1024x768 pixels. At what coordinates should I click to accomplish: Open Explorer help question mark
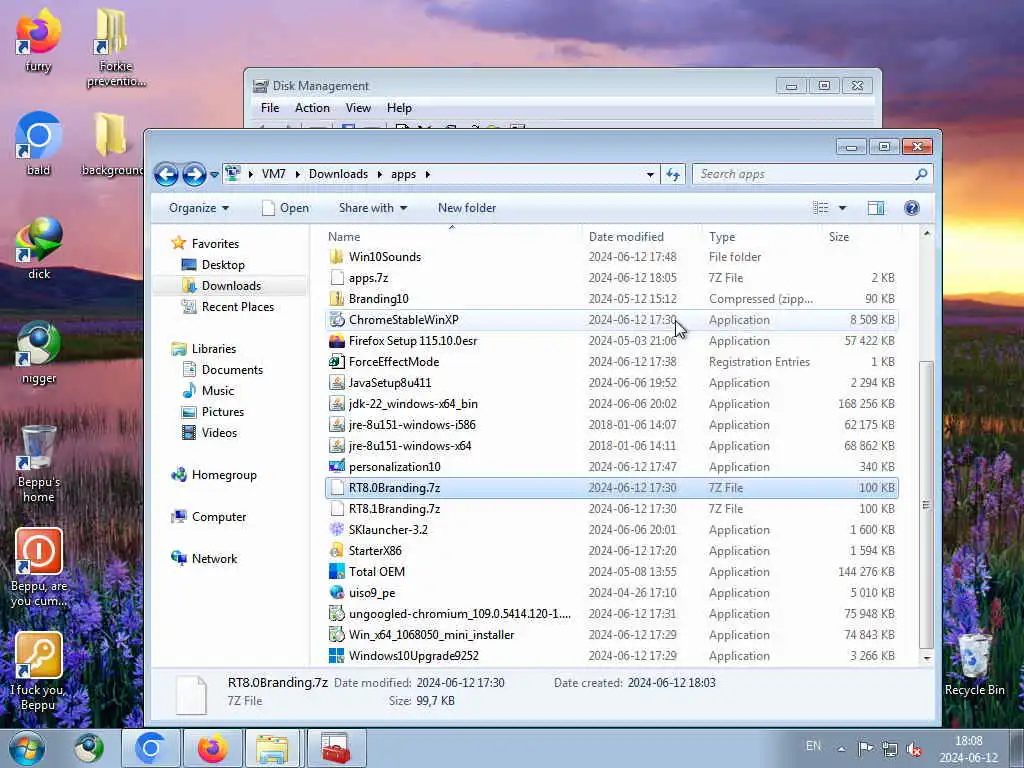coord(912,208)
